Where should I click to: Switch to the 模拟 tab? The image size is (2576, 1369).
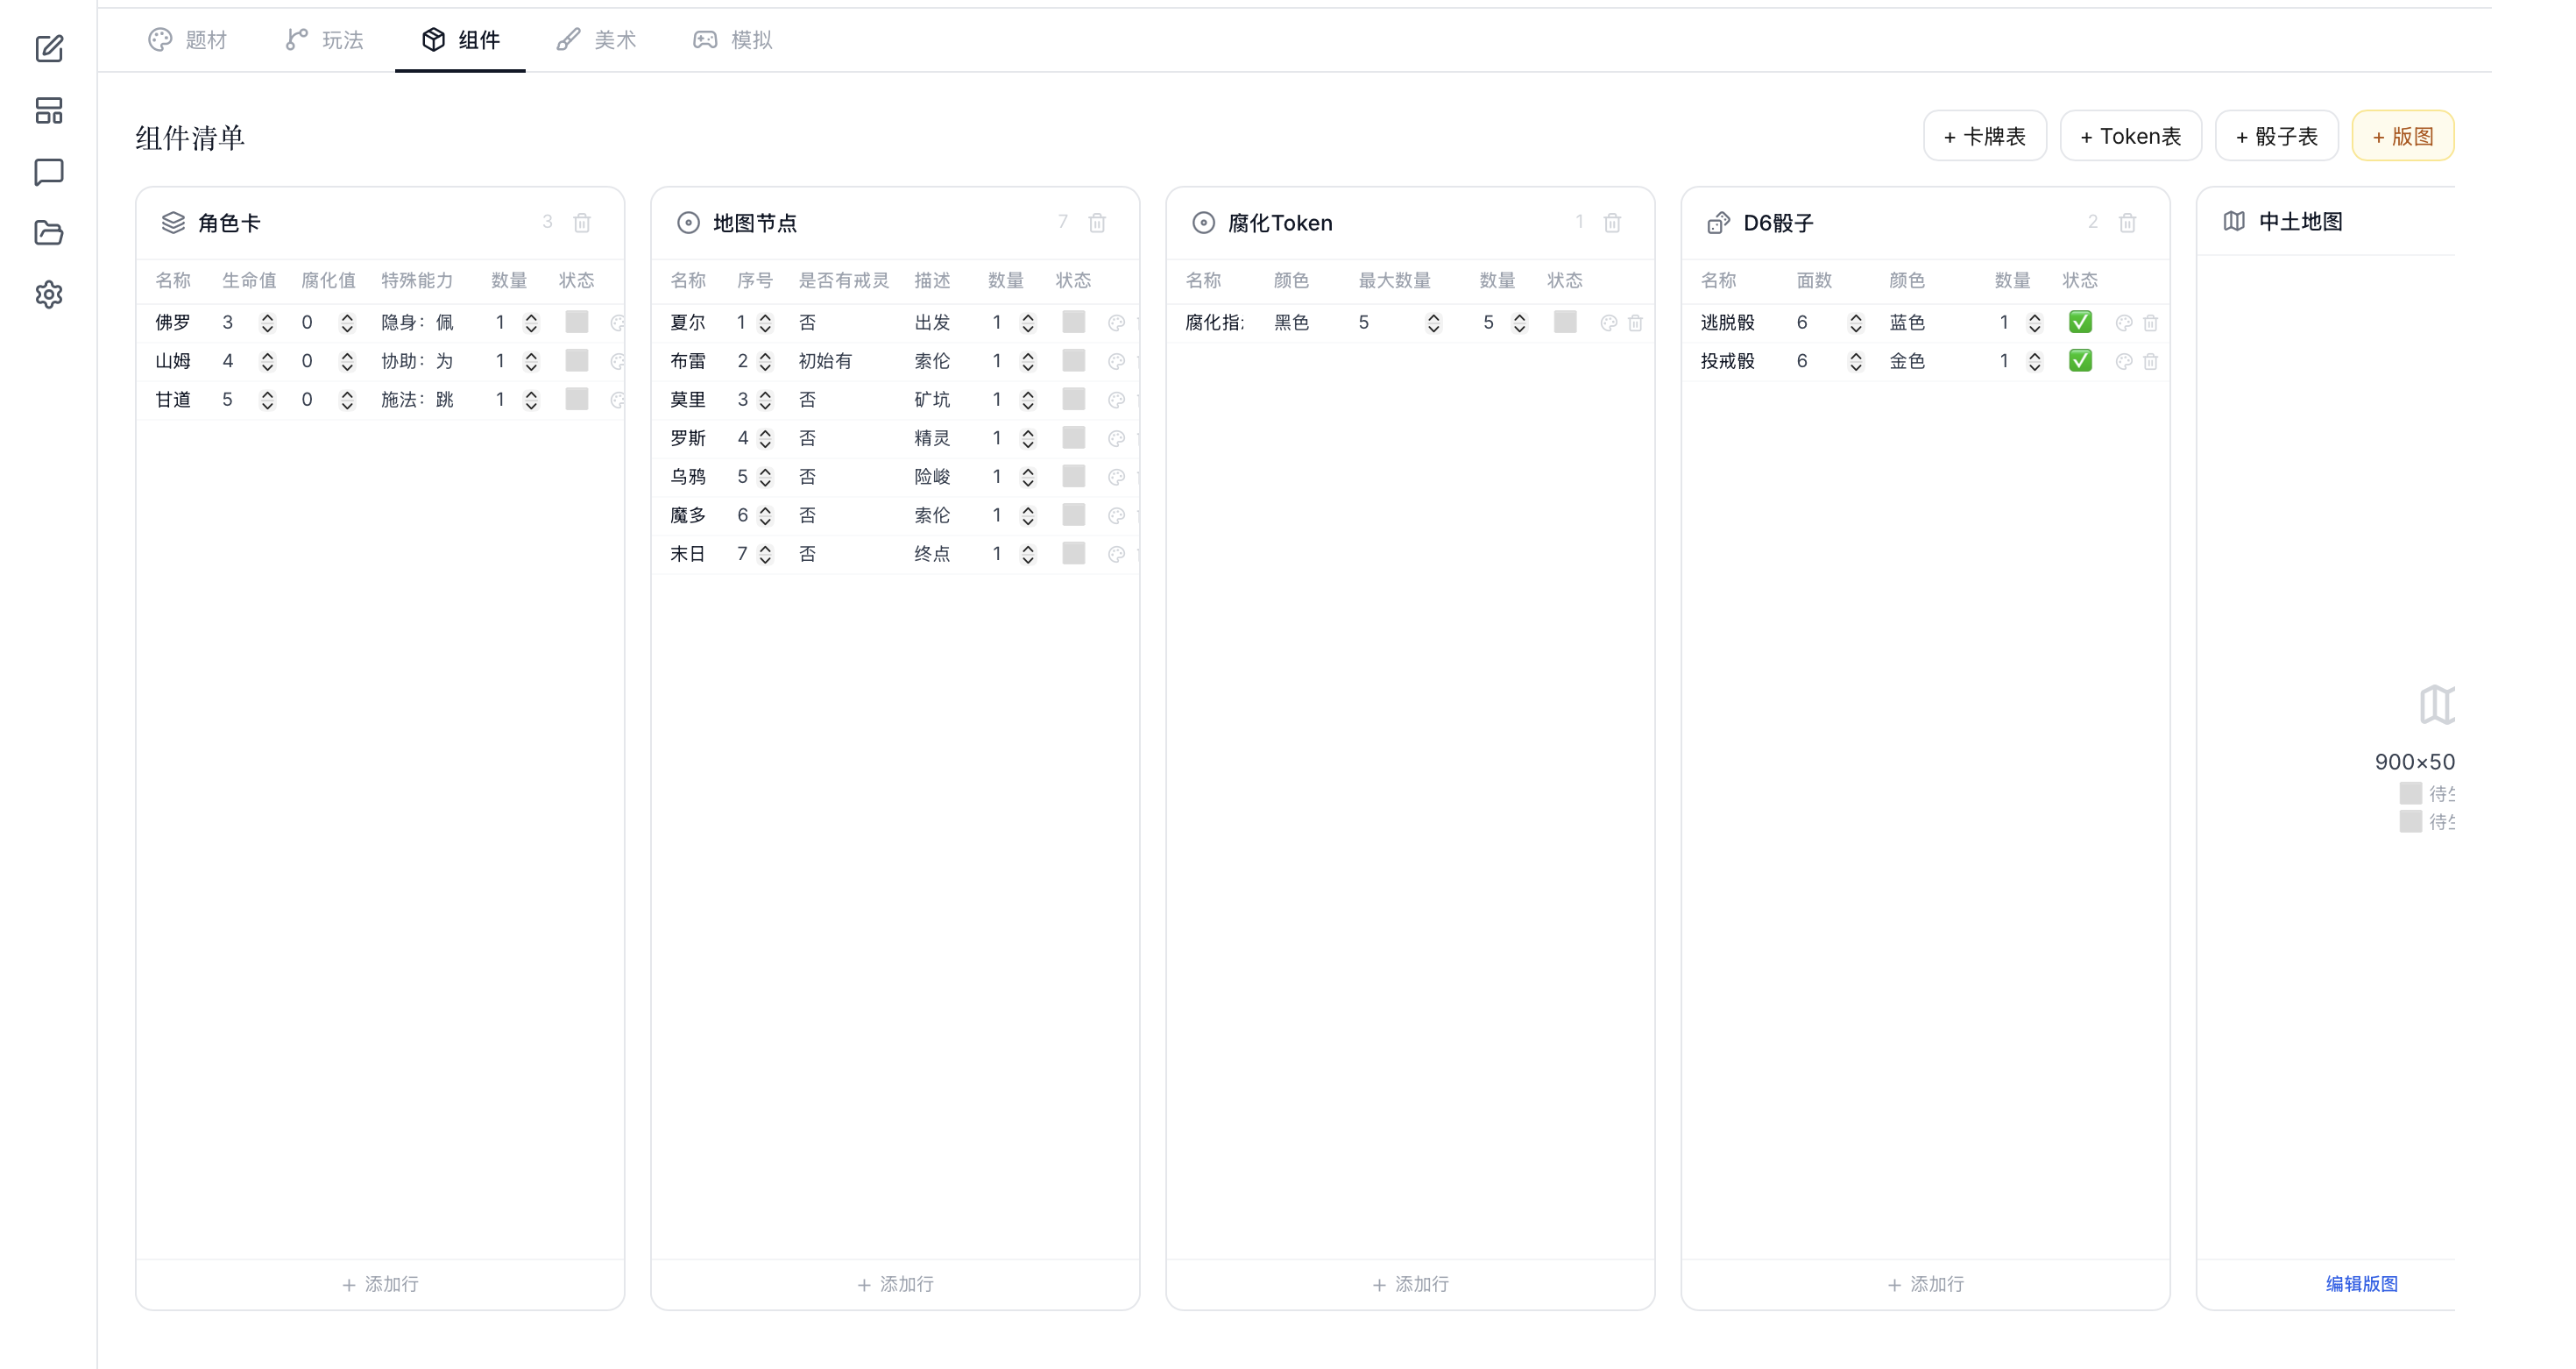coord(733,40)
